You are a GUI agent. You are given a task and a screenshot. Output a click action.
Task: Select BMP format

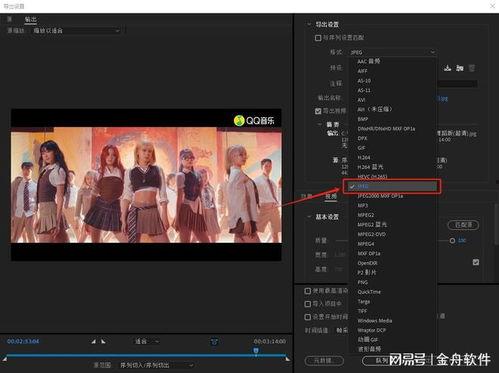click(x=363, y=119)
